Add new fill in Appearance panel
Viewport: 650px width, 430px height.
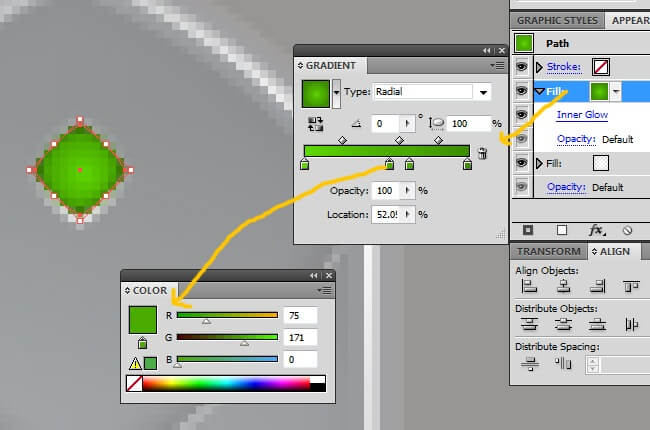coord(562,230)
